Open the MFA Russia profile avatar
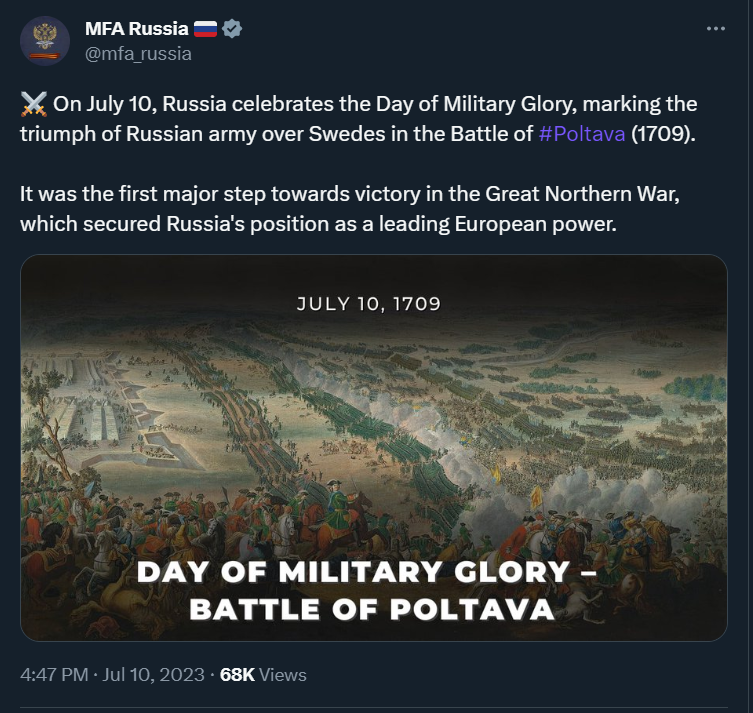 45,41
